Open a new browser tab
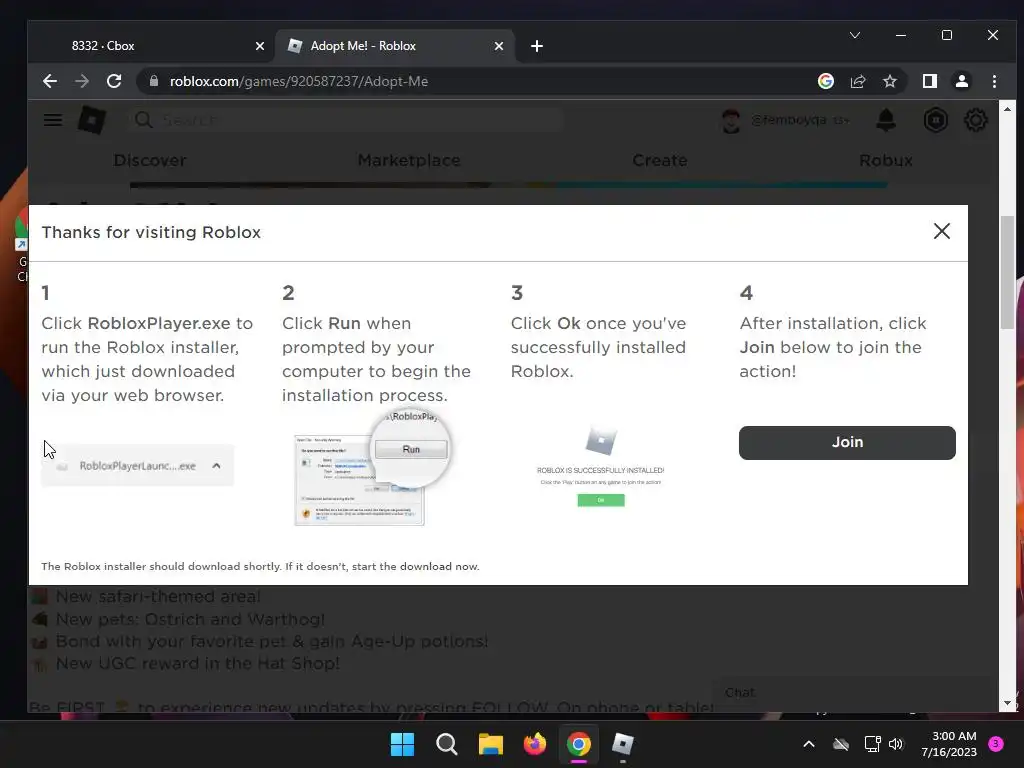The height and width of the screenshot is (768, 1024). coord(537,46)
